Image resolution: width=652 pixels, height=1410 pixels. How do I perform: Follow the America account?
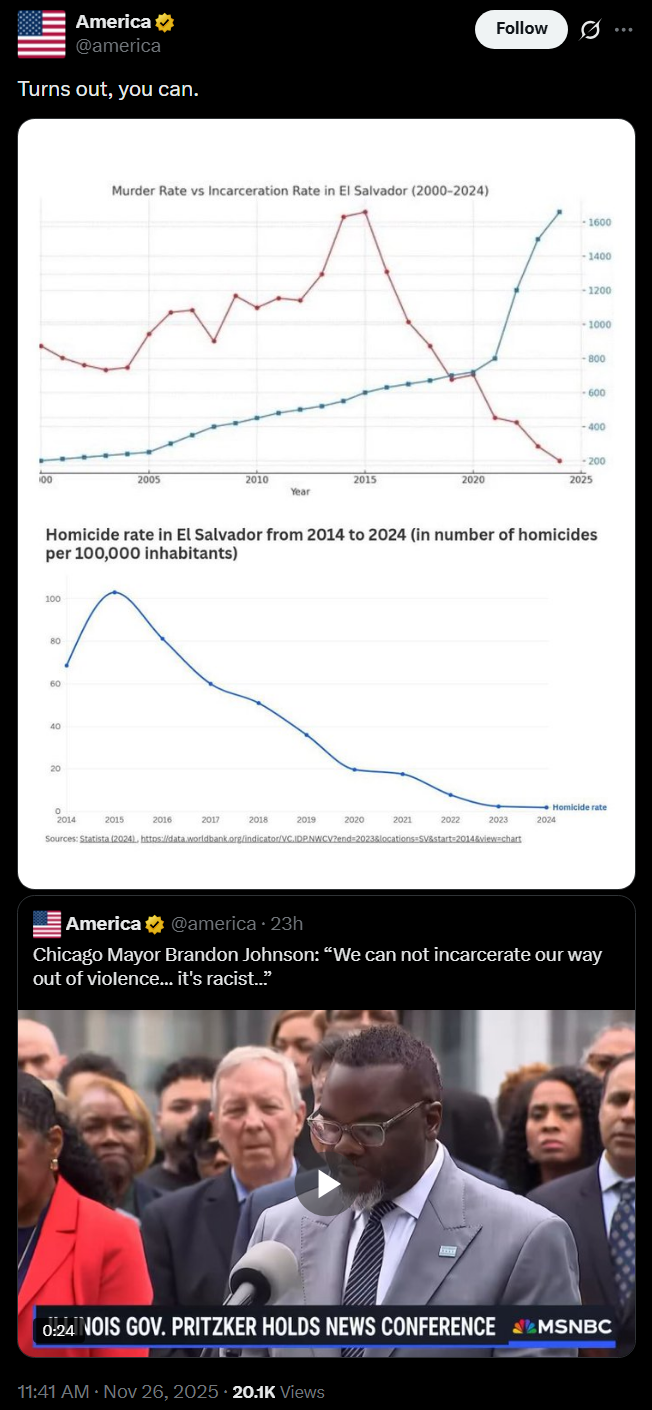(521, 29)
